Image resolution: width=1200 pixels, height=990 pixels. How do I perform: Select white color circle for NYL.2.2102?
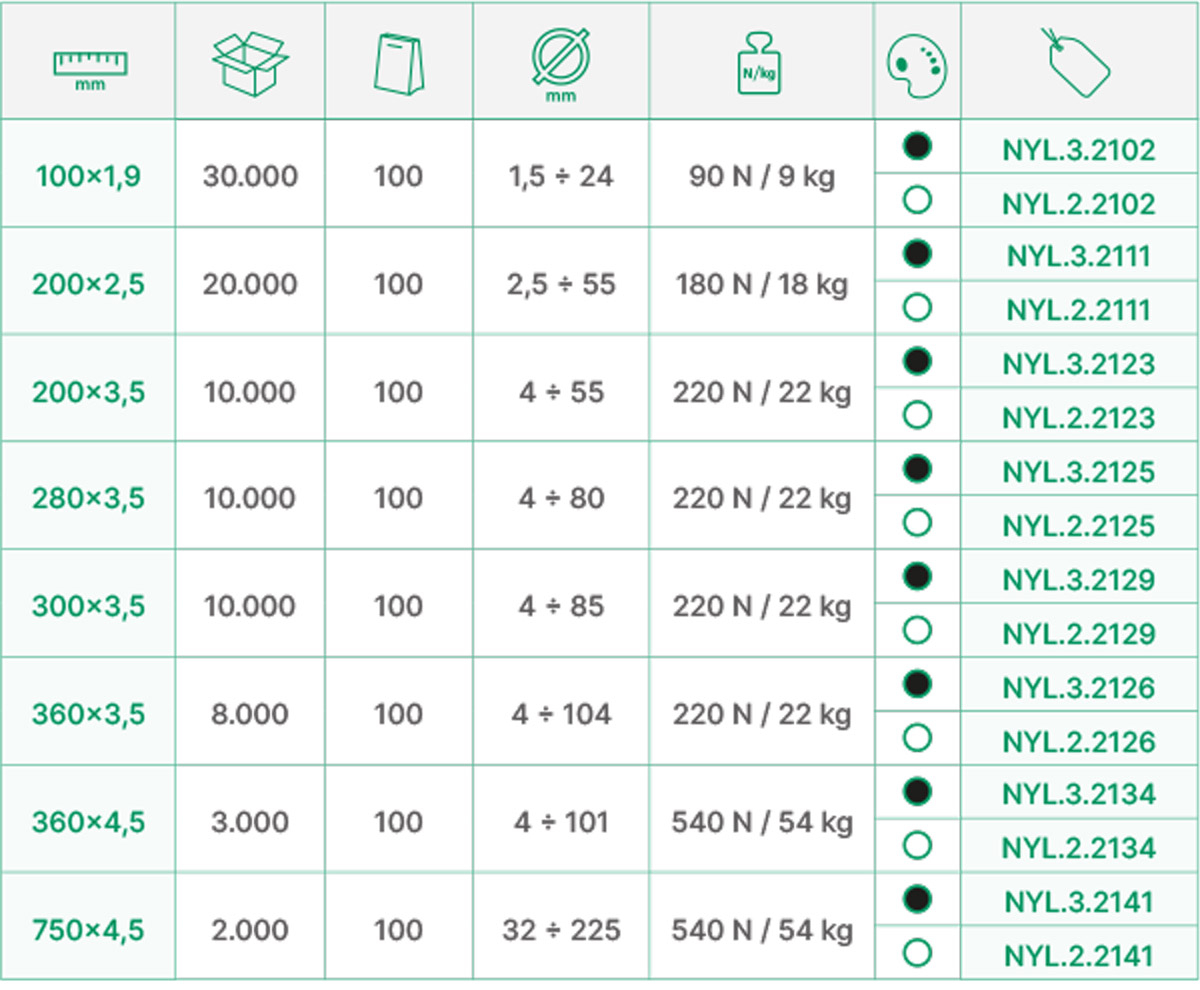[x=917, y=200]
